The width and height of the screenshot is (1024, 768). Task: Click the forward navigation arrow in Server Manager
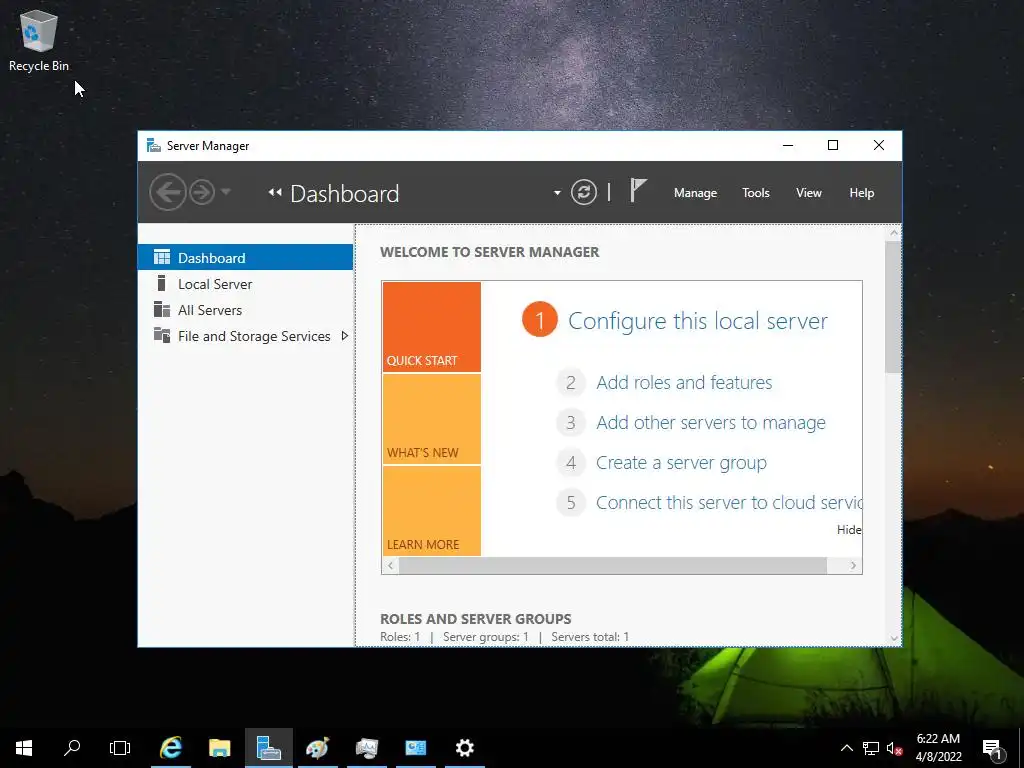coord(202,193)
